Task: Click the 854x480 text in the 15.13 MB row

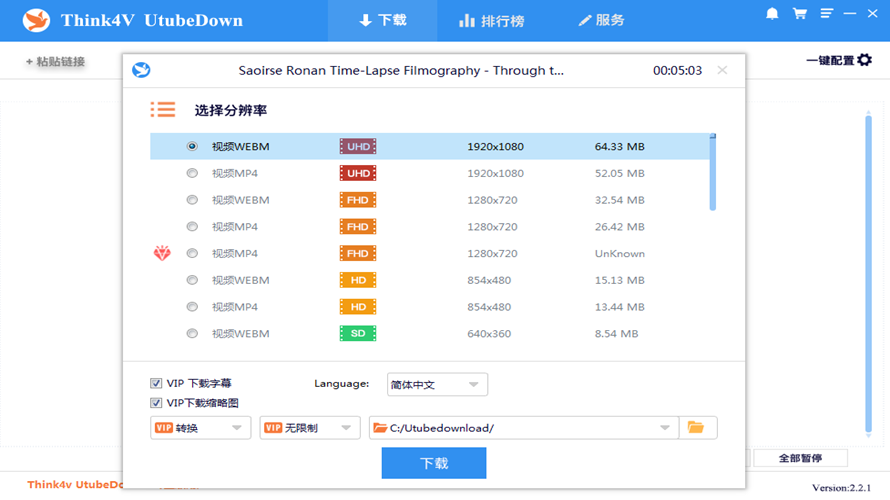Action: (x=489, y=280)
